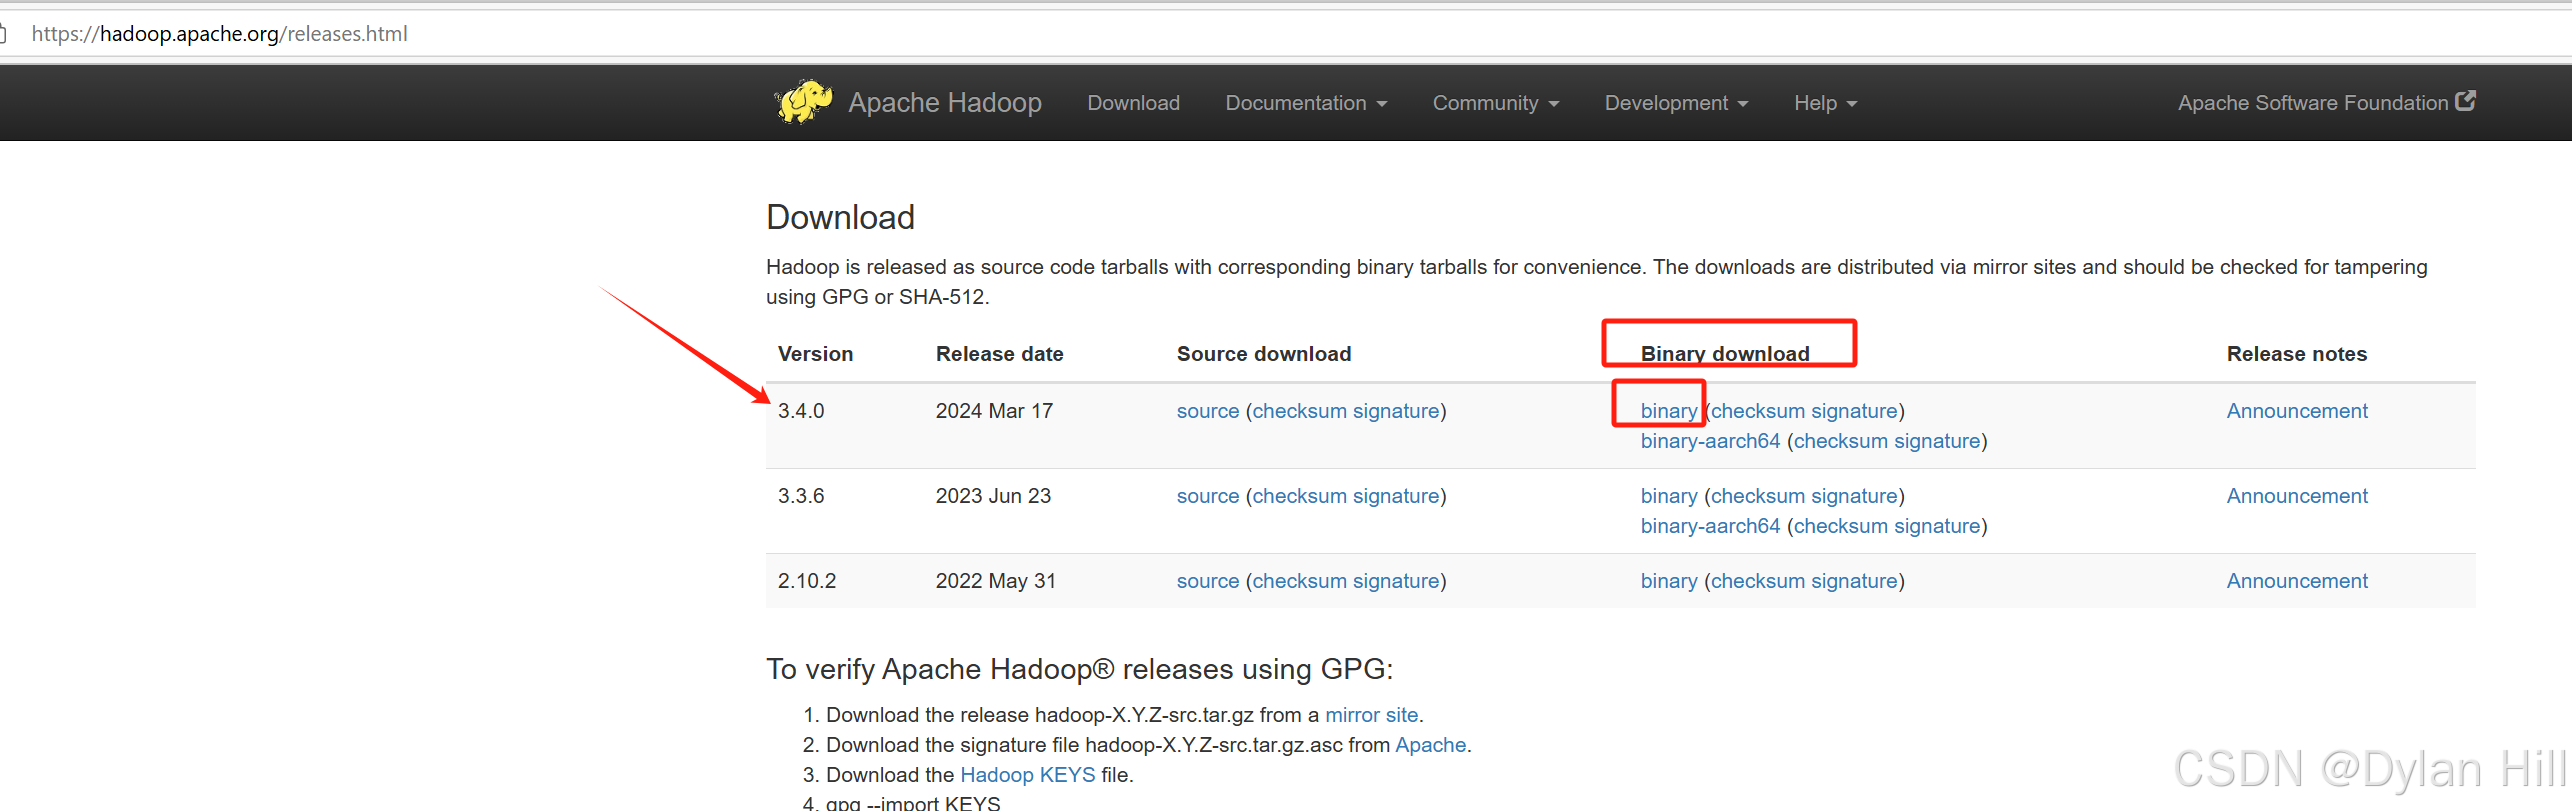
Task: Open binary signature for version 2.10.2
Action: coord(1854,581)
